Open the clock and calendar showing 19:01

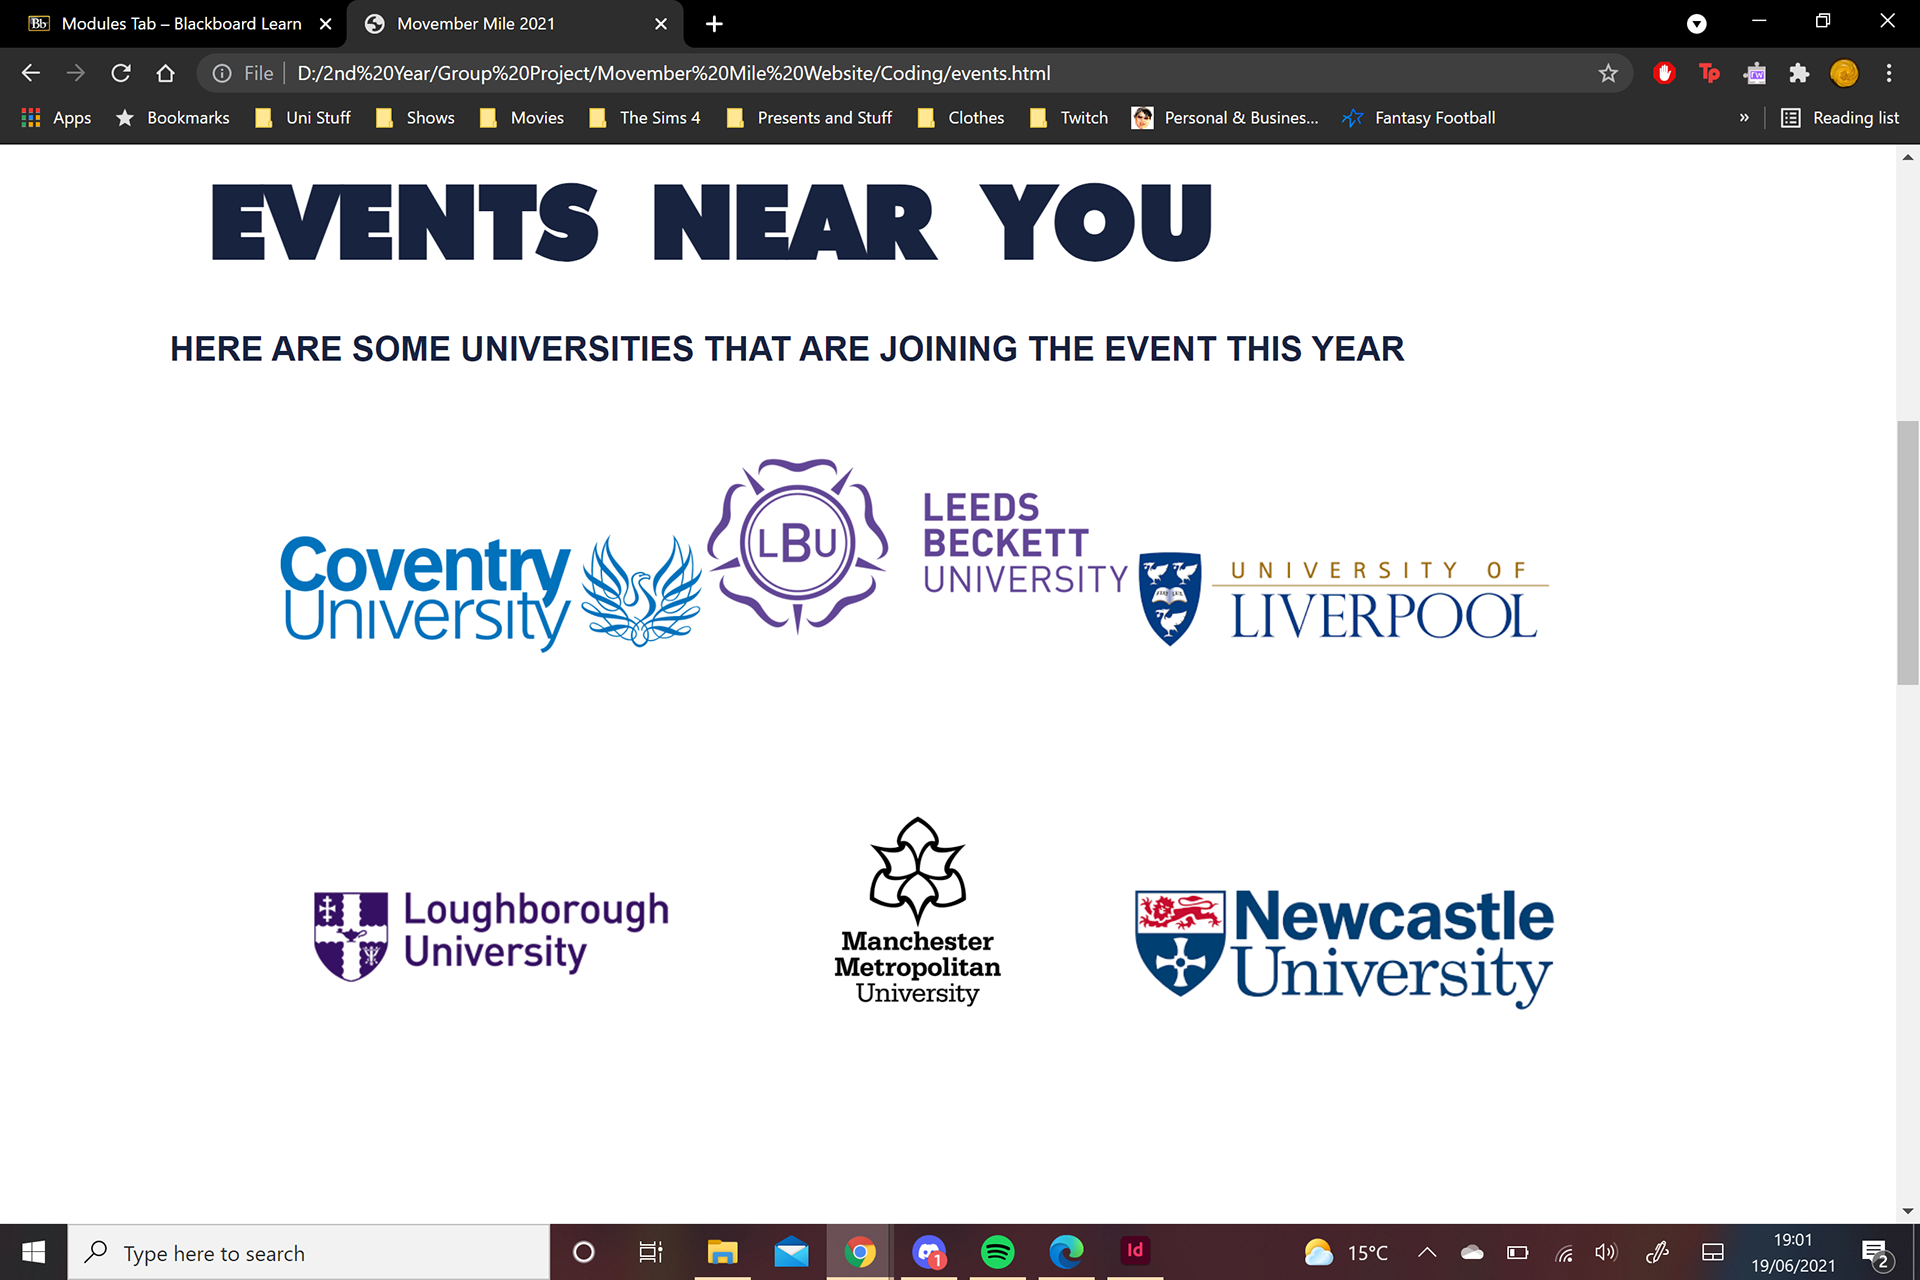[1793, 1252]
